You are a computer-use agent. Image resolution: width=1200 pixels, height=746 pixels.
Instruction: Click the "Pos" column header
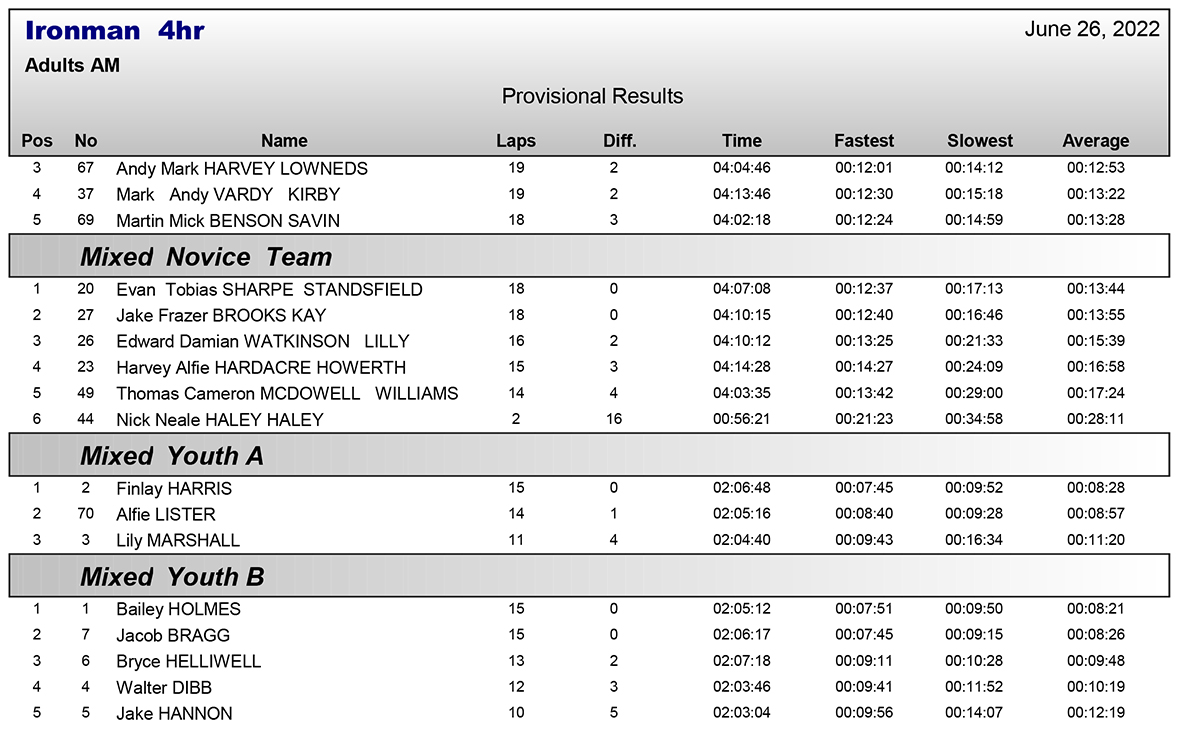coord(37,141)
